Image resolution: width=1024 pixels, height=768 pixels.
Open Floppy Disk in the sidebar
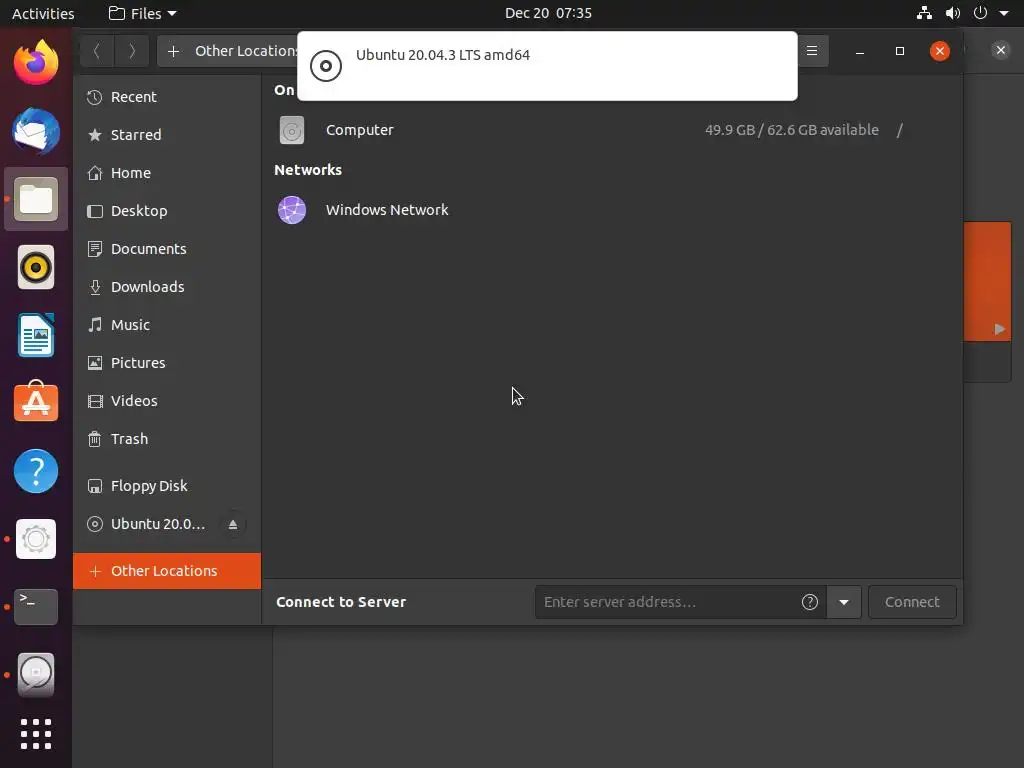click(167, 486)
